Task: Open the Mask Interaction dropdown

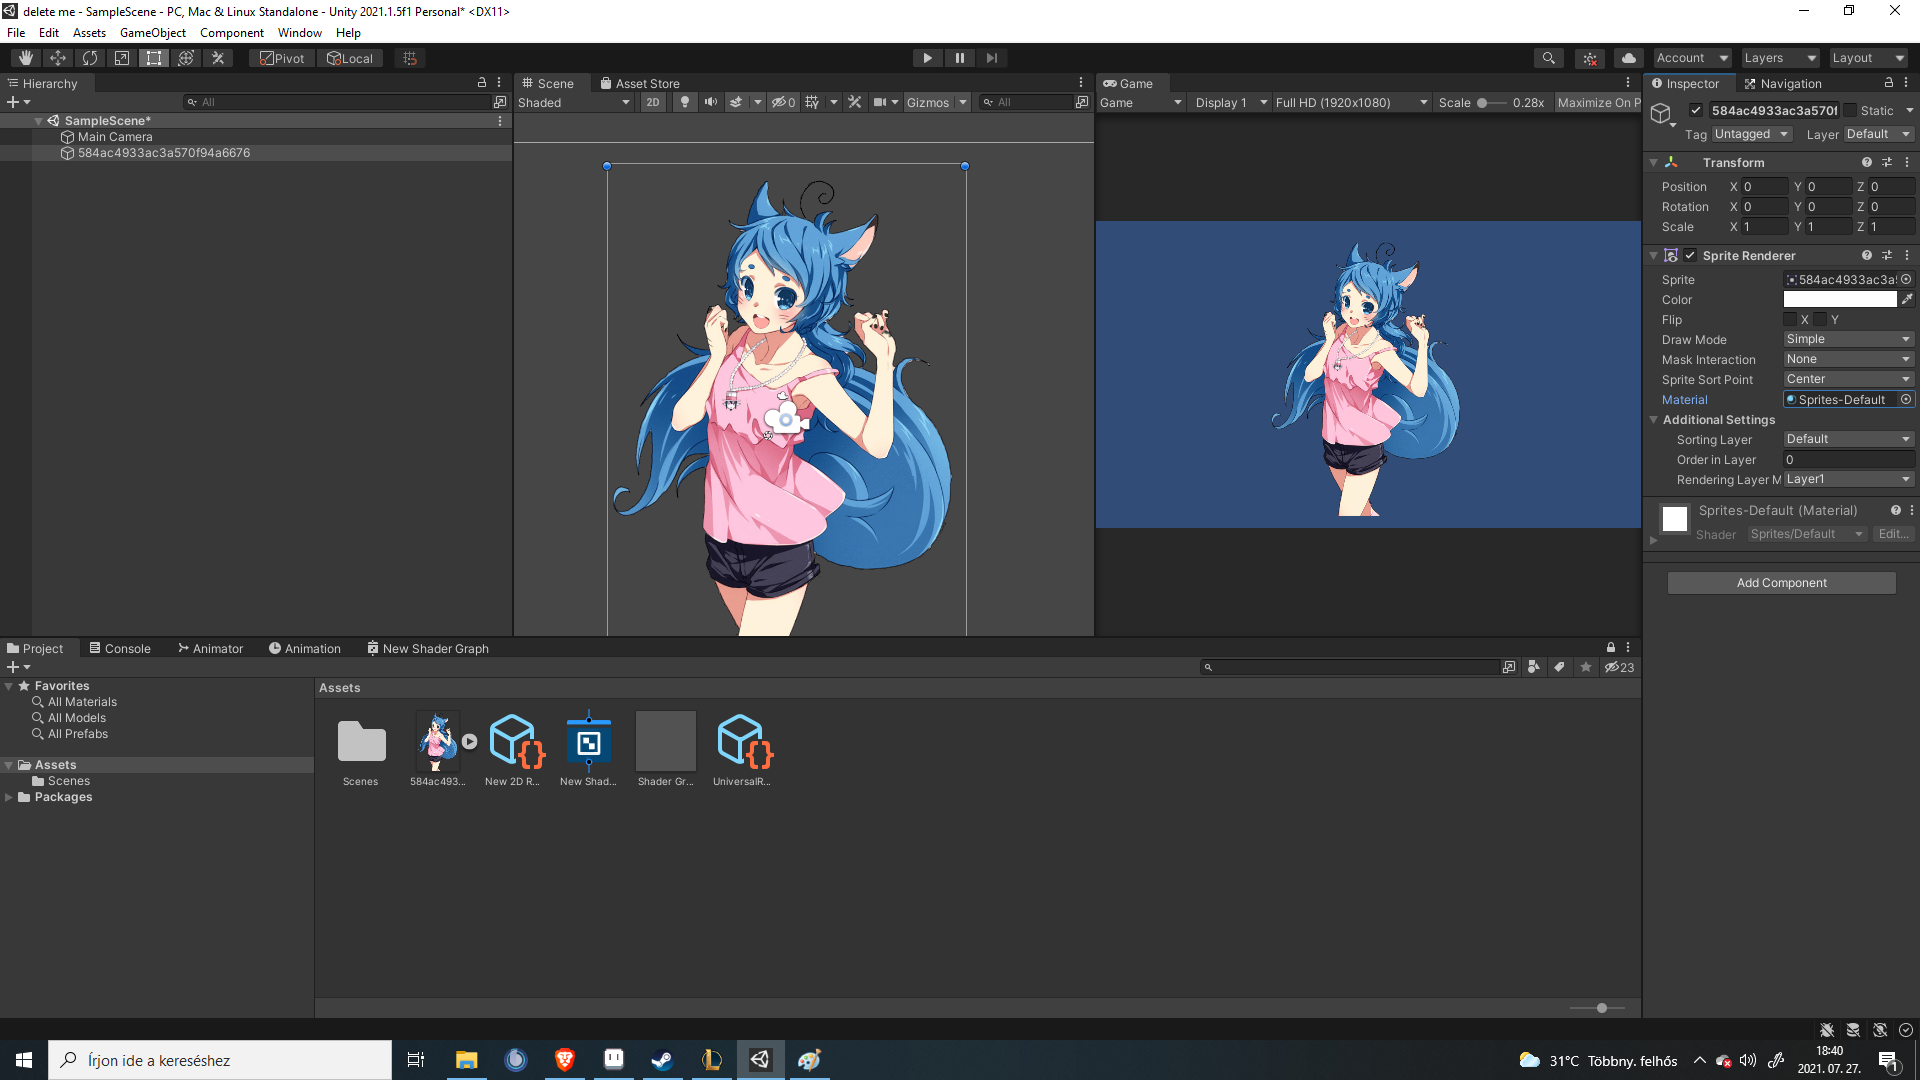Action: click(x=1849, y=359)
